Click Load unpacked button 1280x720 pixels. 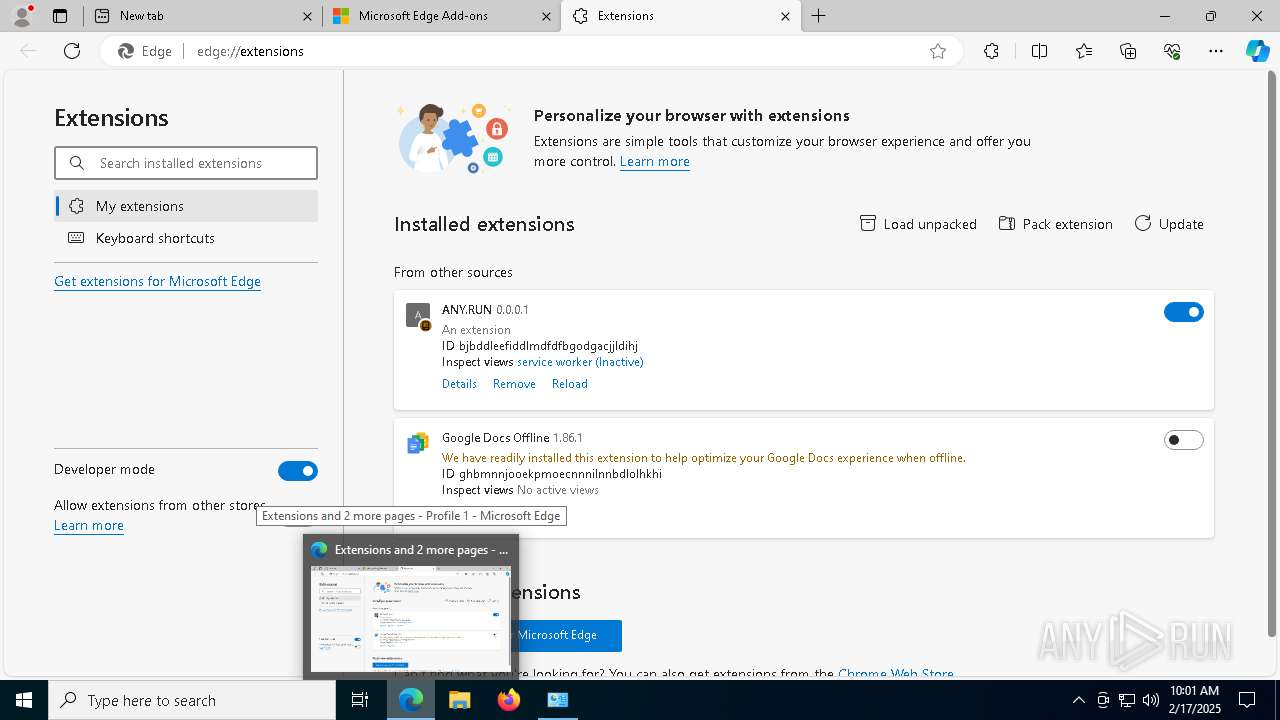click(x=918, y=224)
